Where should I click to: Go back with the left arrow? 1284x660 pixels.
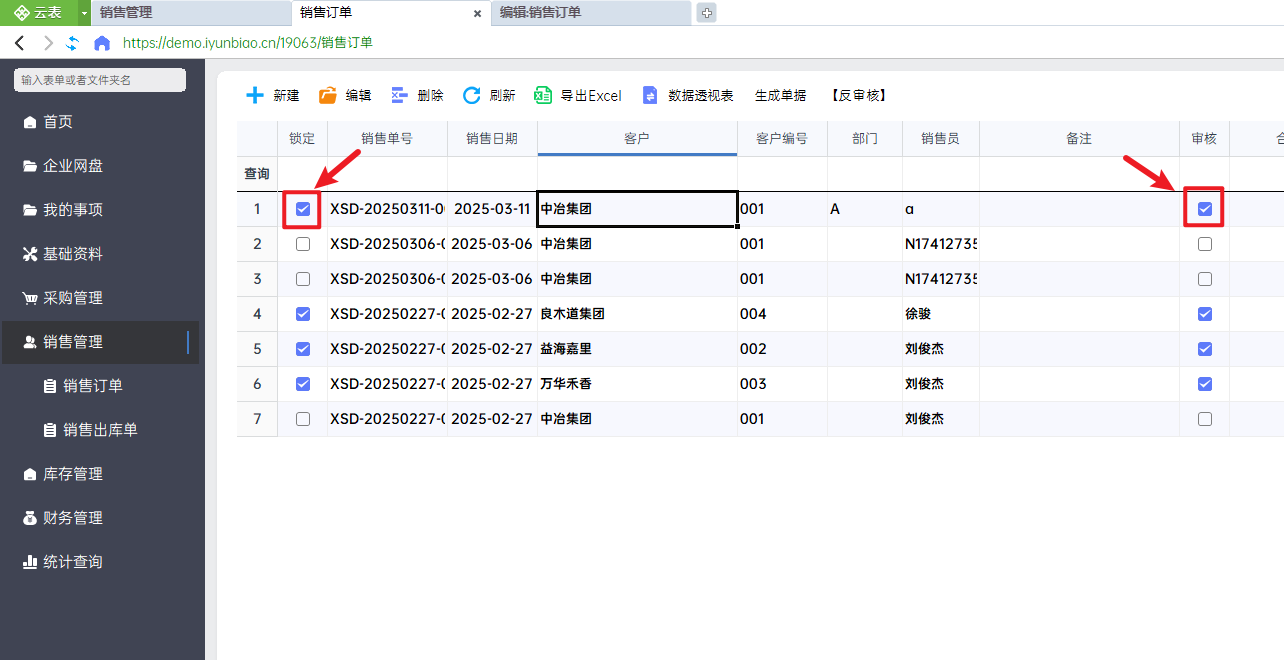click(x=20, y=43)
